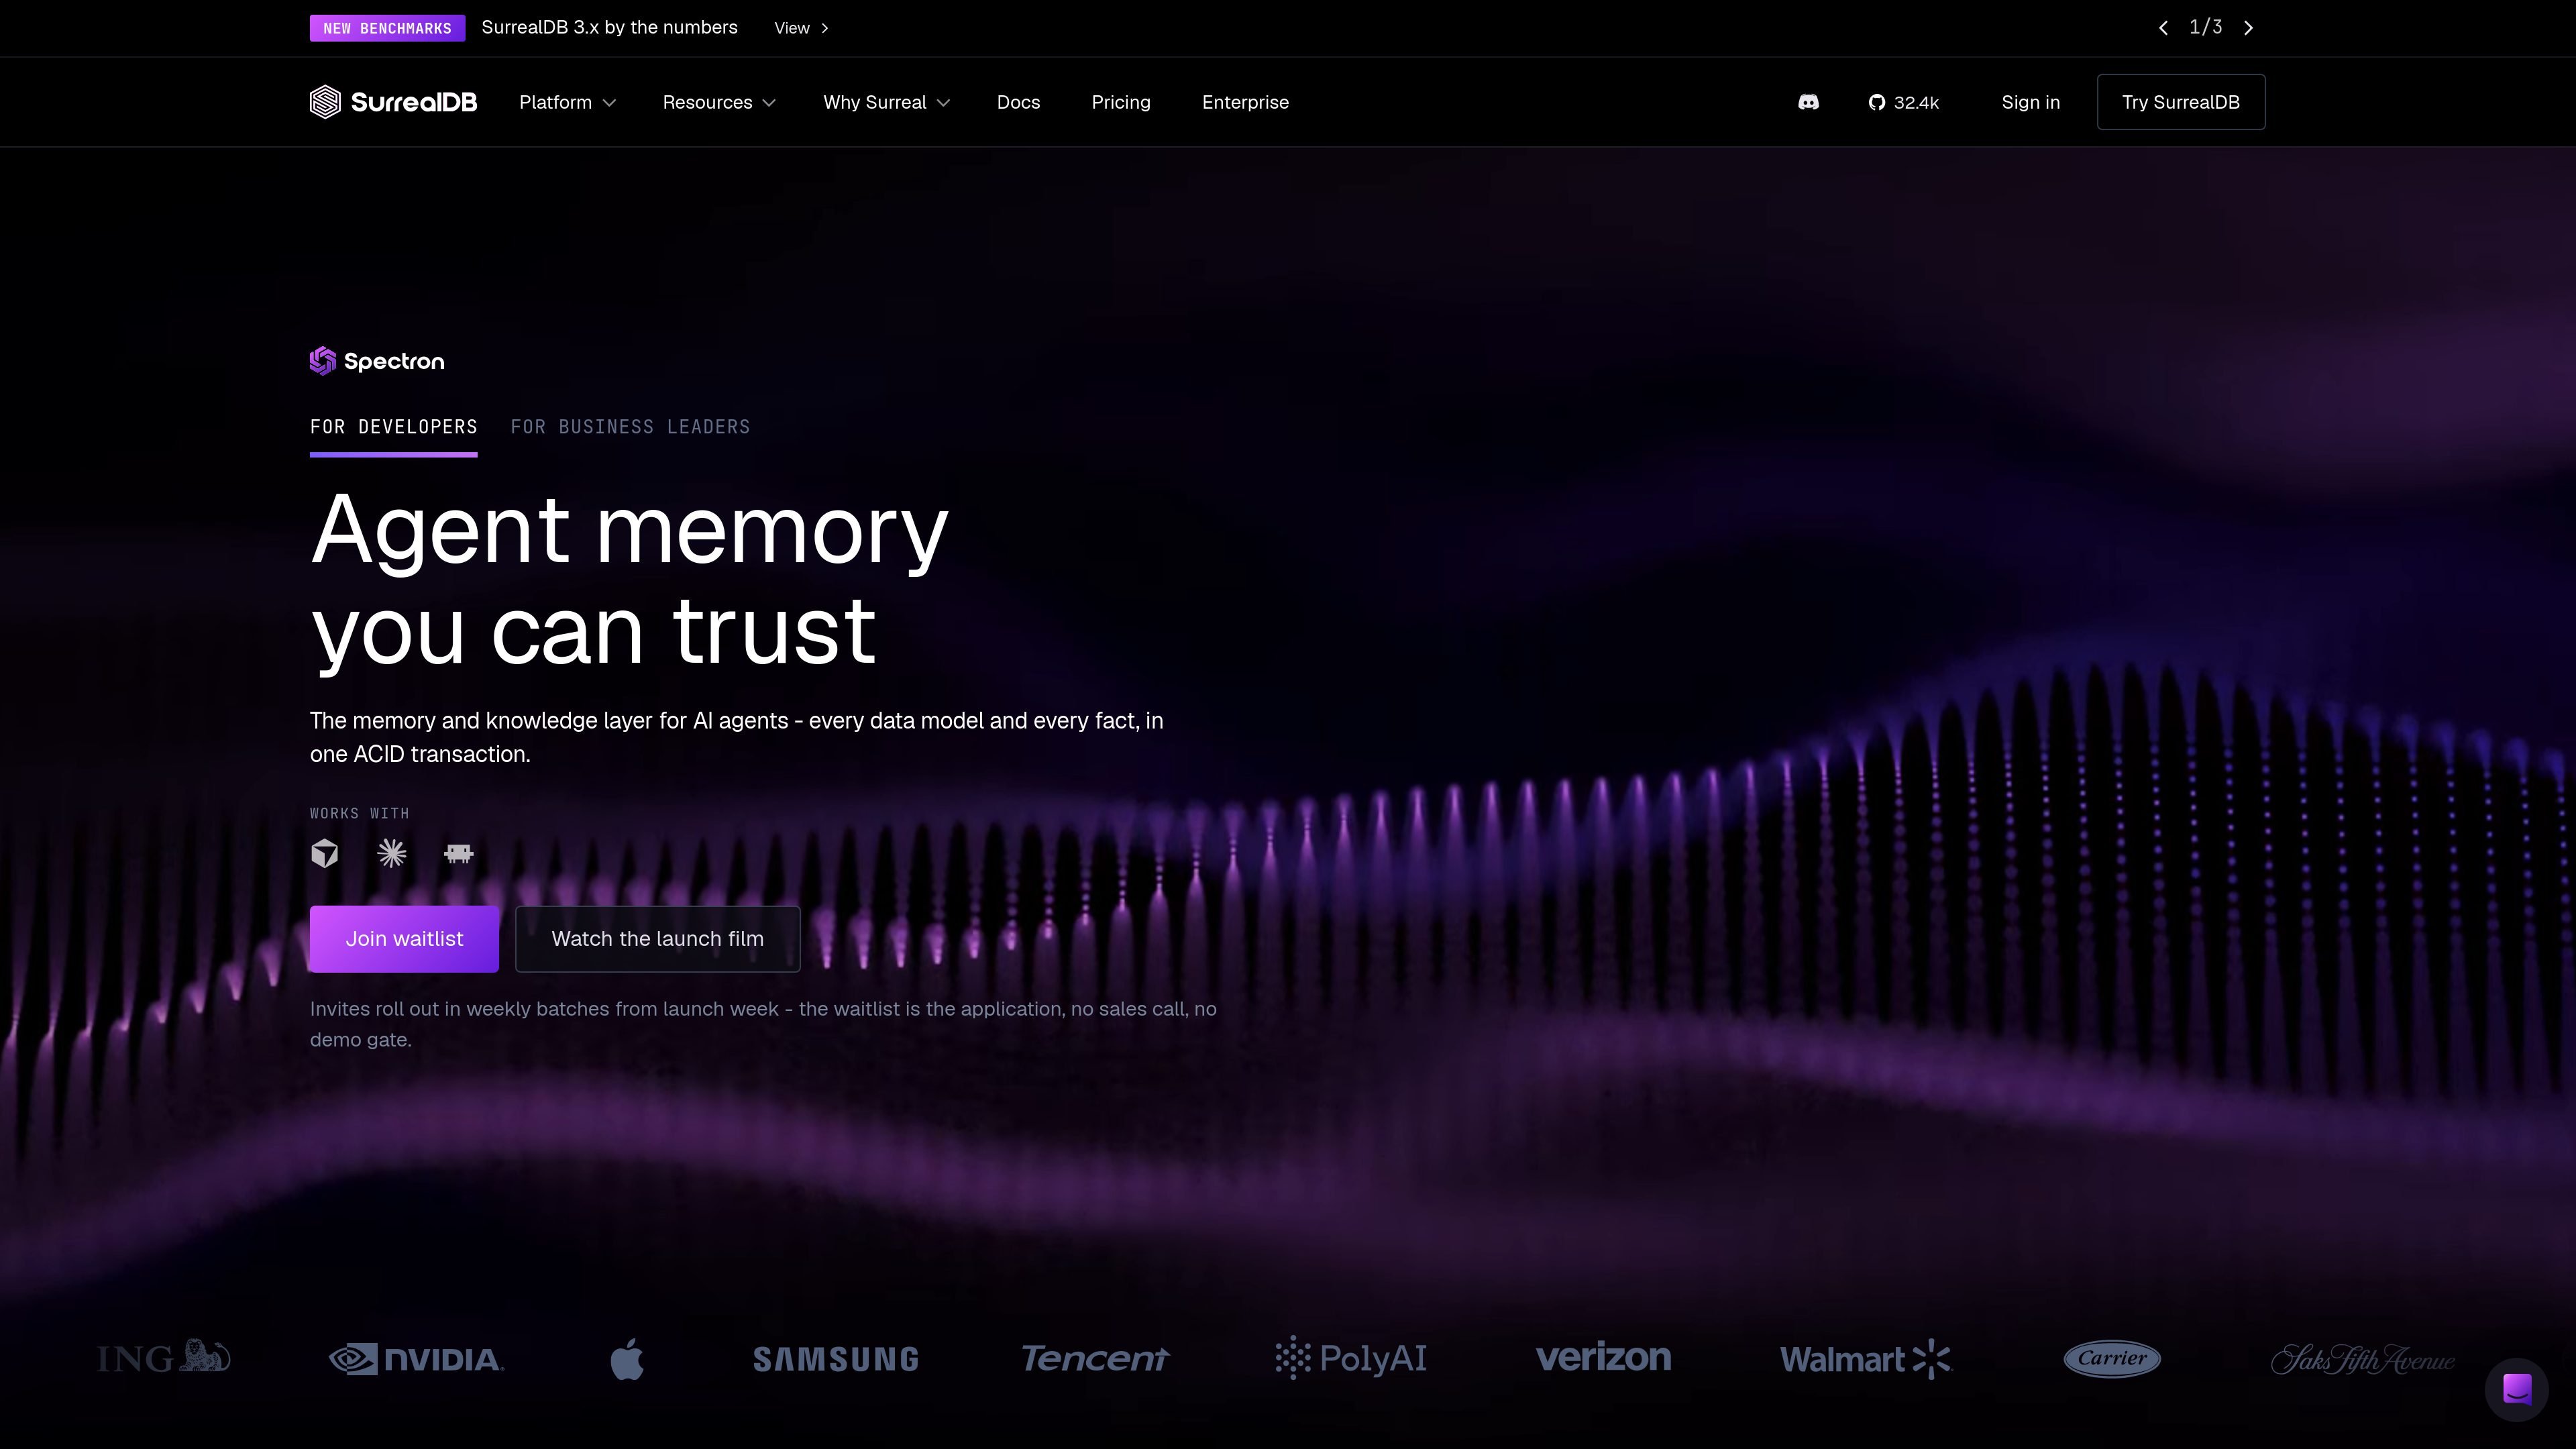Click the Sign in link
Viewport: 2576px width, 1449px height.
click(x=2030, y=102)
